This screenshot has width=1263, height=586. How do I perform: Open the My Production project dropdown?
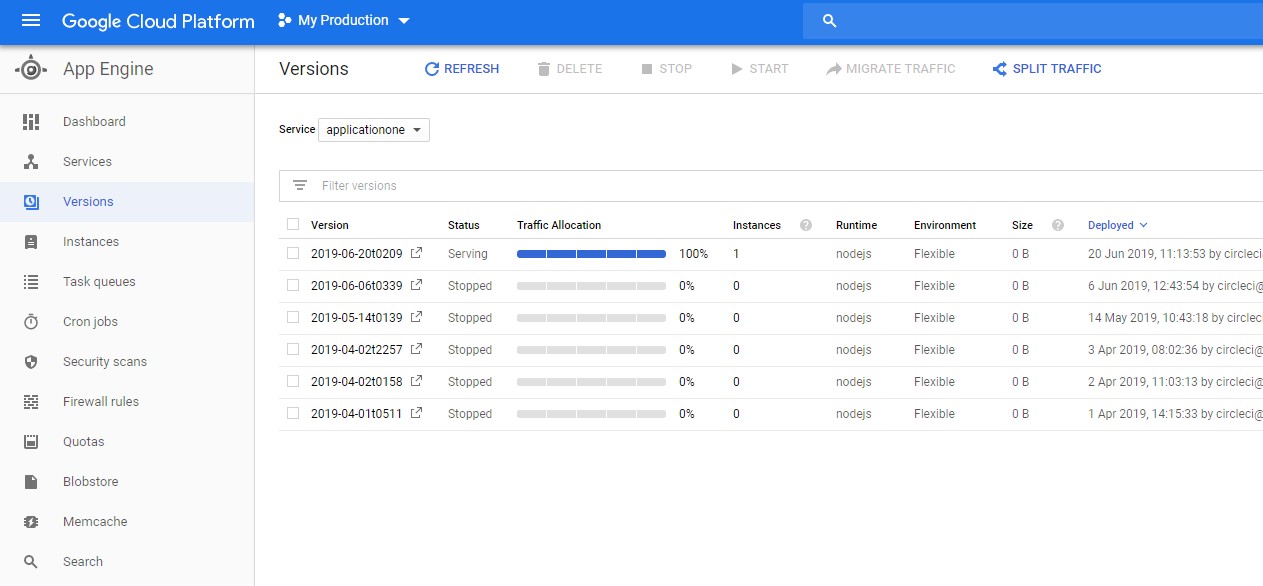pyautogui.click(x=344, y=20)
